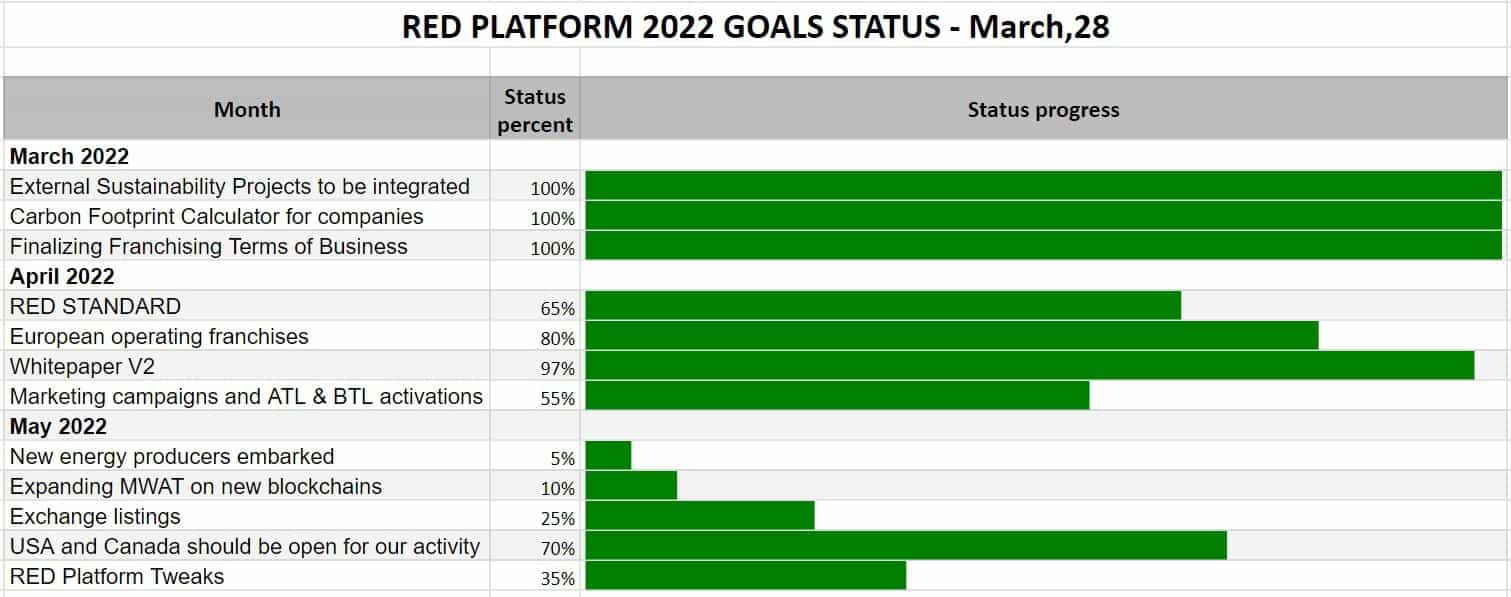Image resolution: width=1511 pixels, height=597 pixels.
Task: Select the May 2022 section cell
Action: (247, 426)
